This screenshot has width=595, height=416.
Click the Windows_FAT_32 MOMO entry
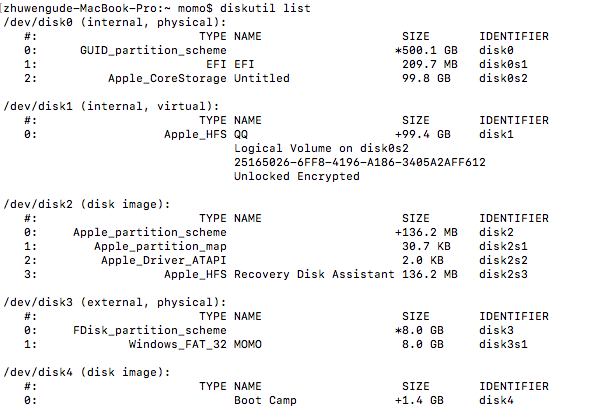click(195, 345)
